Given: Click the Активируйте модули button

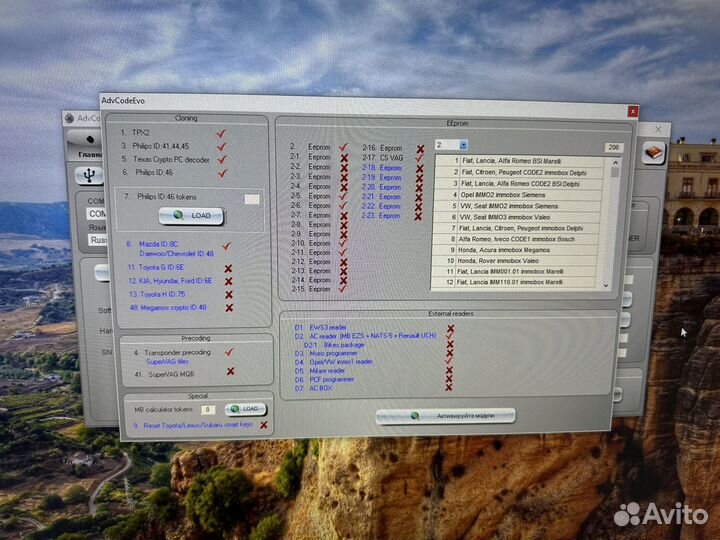Looking at the screenshot, I should click(445, 416).
